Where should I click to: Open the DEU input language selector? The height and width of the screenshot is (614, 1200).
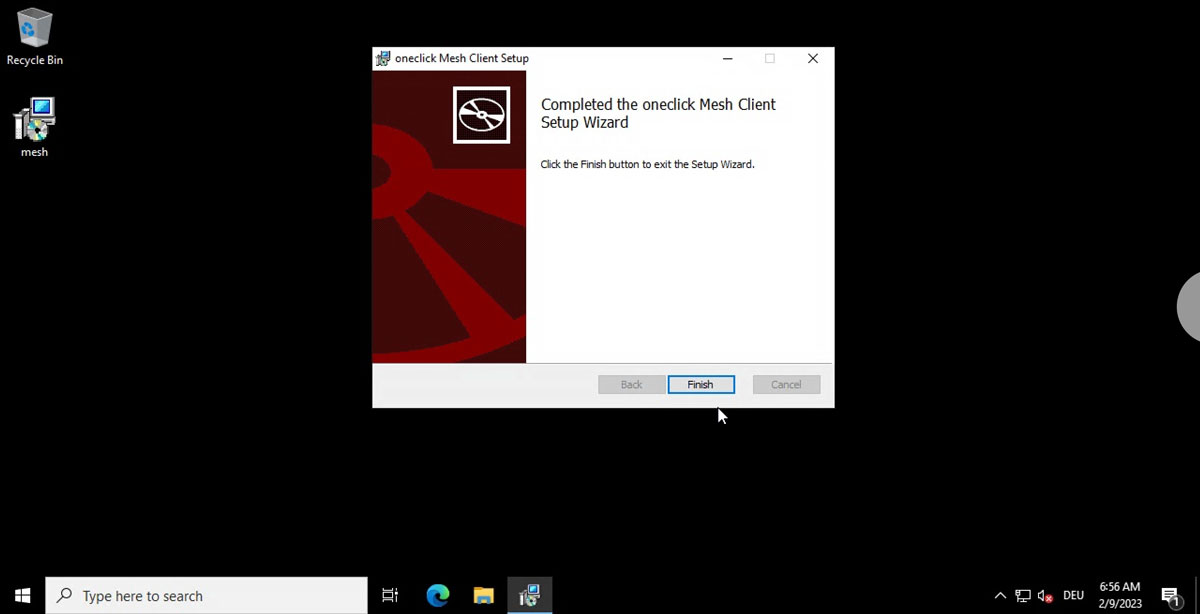click(x=1074, y=596)
